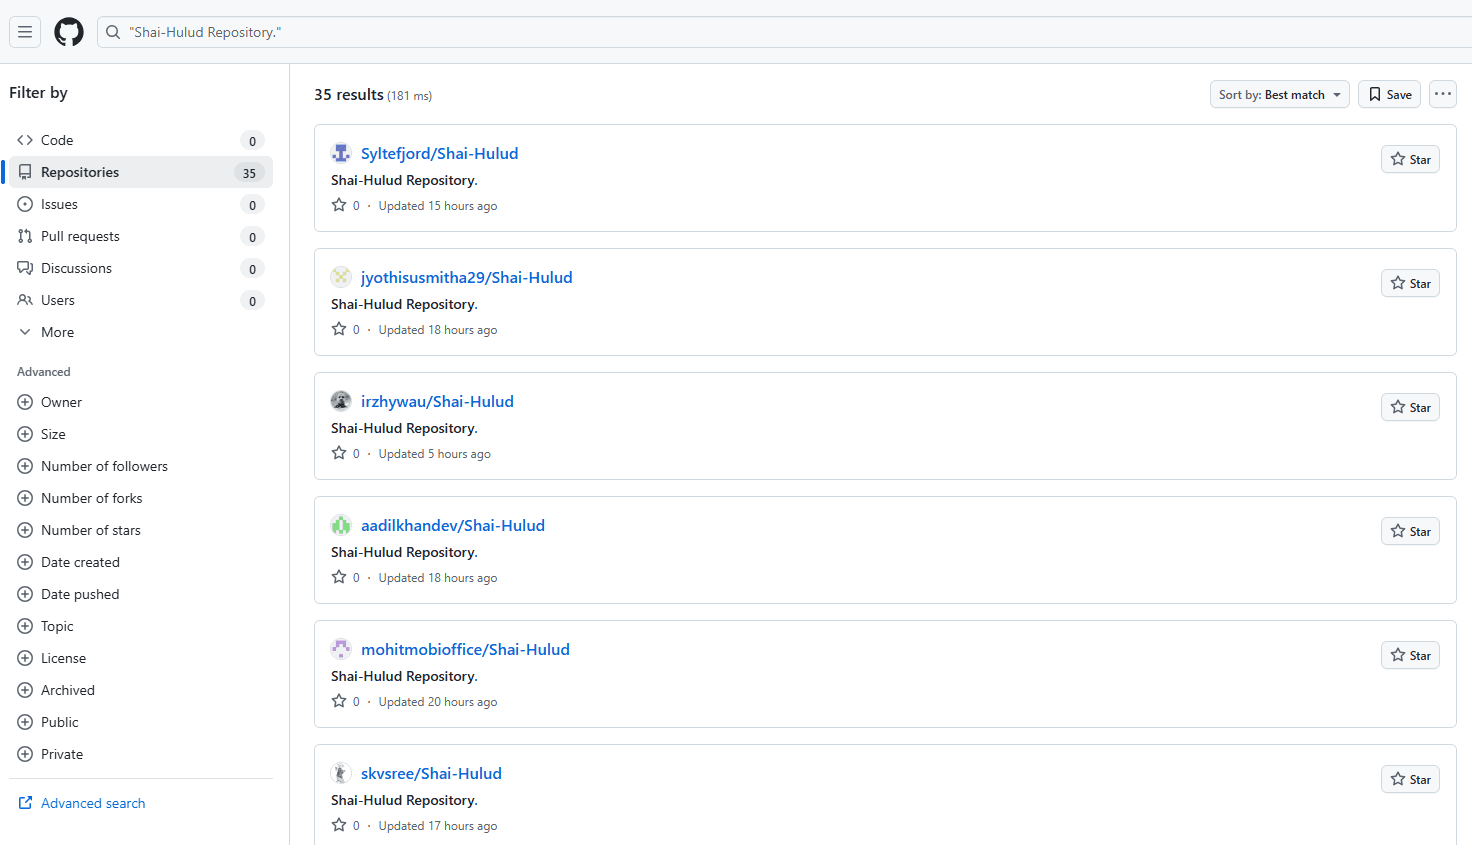The image size is (1472, 845).
Task: Star the irzhywau/Shai-Hulud repository
Action: [1410, 407]
